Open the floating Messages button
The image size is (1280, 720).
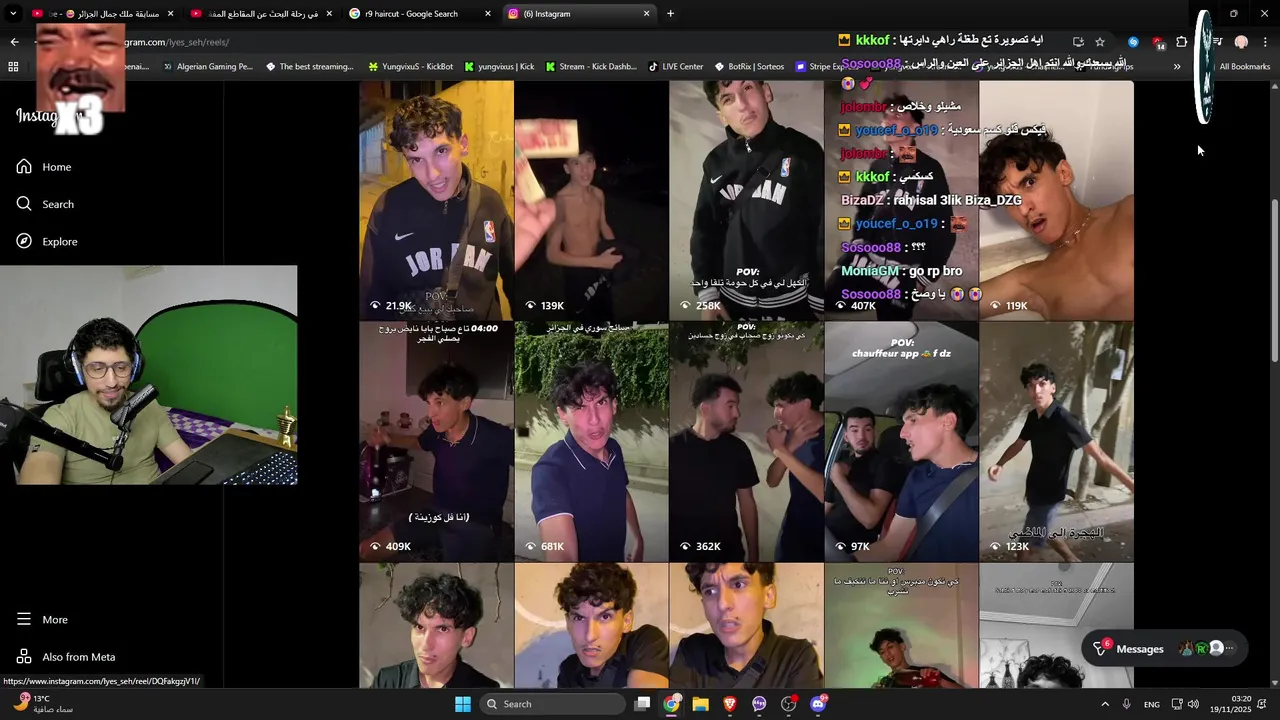point(1166,649)
